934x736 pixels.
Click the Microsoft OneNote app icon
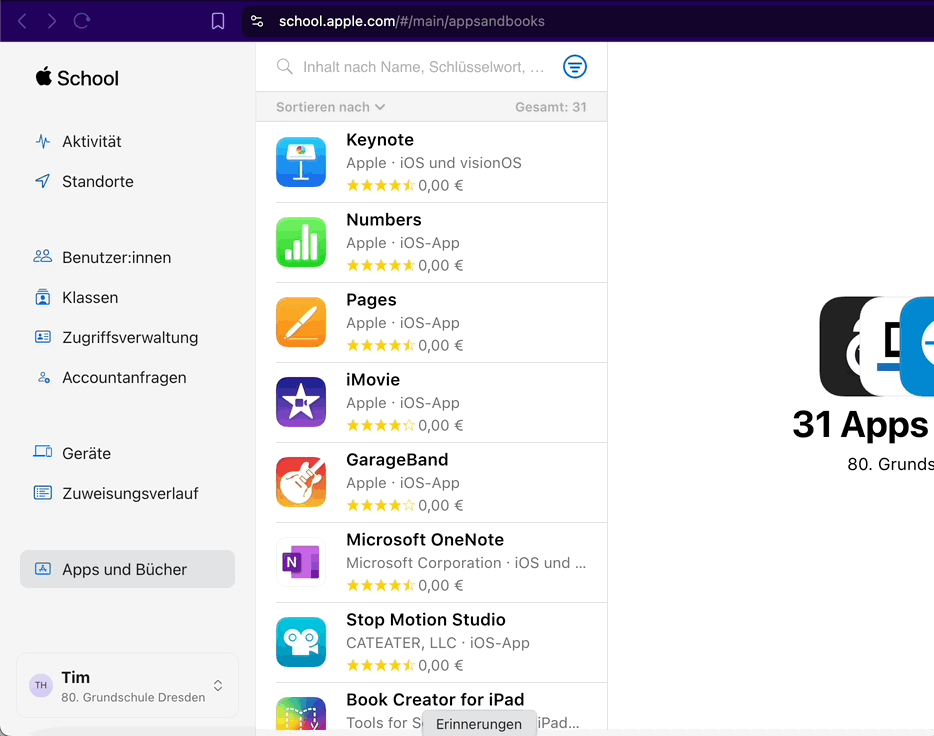(x=301, y=562)
